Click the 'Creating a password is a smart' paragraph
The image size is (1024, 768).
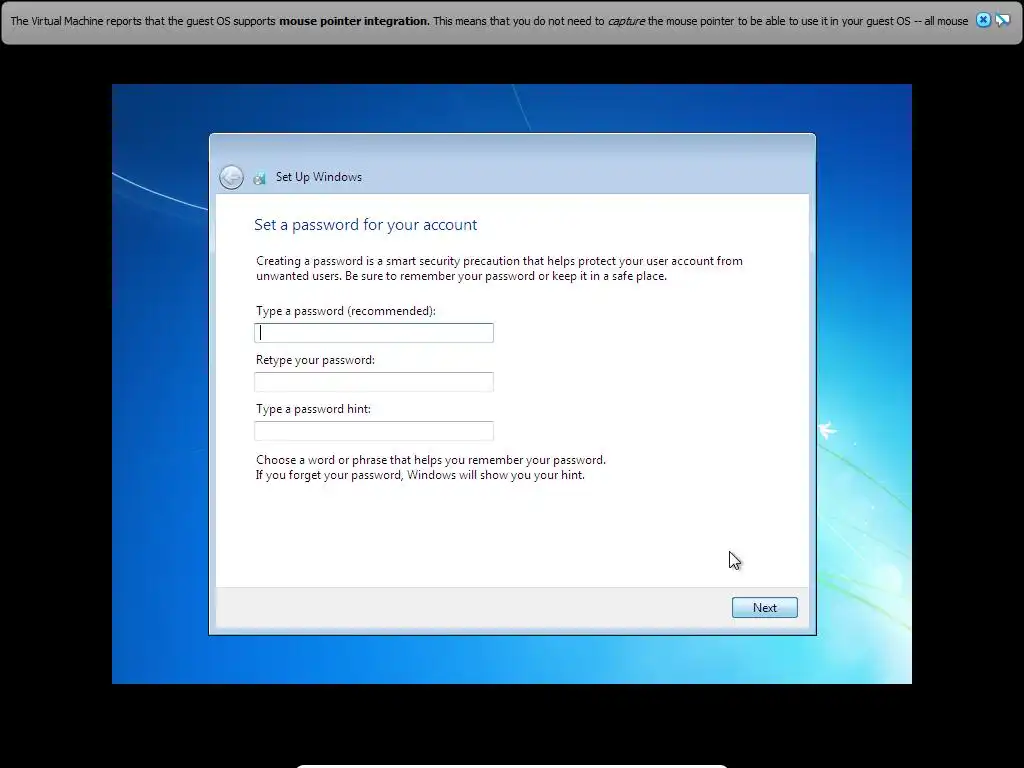click(x=499, y=268)
